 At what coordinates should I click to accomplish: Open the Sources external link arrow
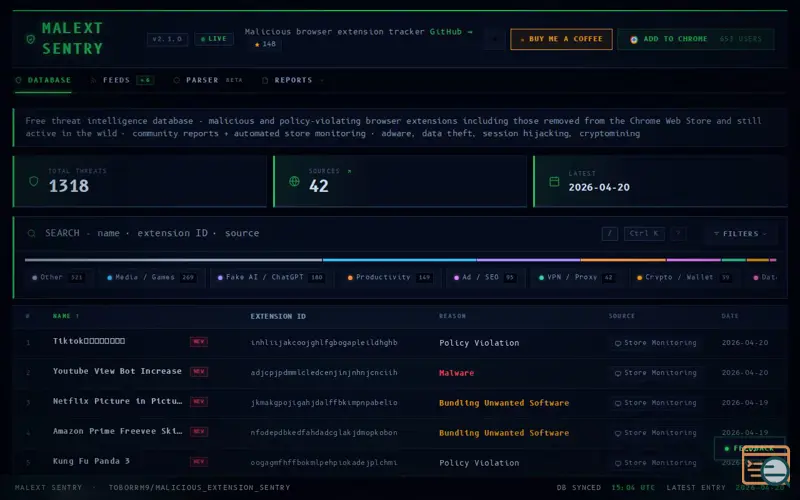click(x=349, y=171)
